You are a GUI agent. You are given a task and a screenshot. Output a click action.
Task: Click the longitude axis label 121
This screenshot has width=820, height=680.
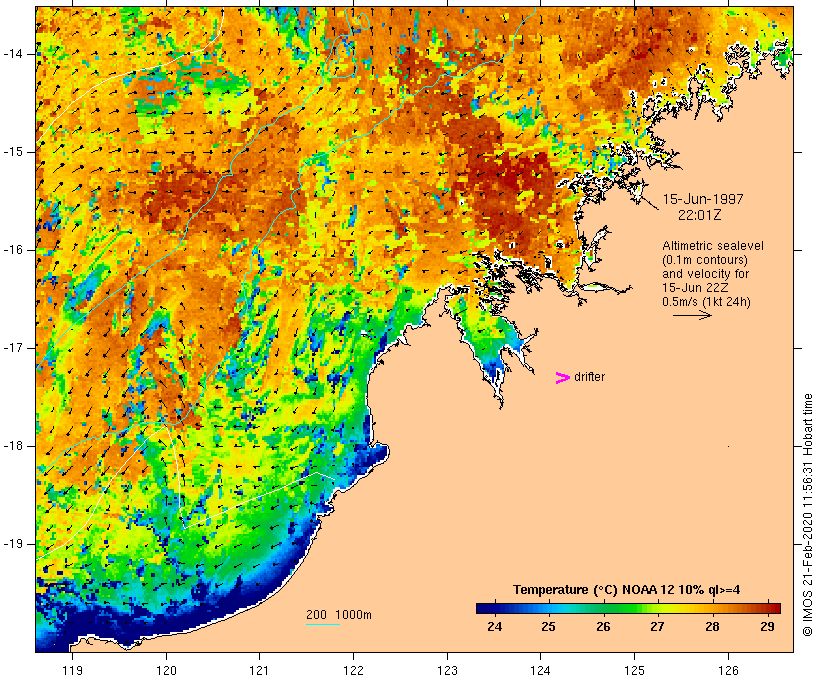point(260,670)
